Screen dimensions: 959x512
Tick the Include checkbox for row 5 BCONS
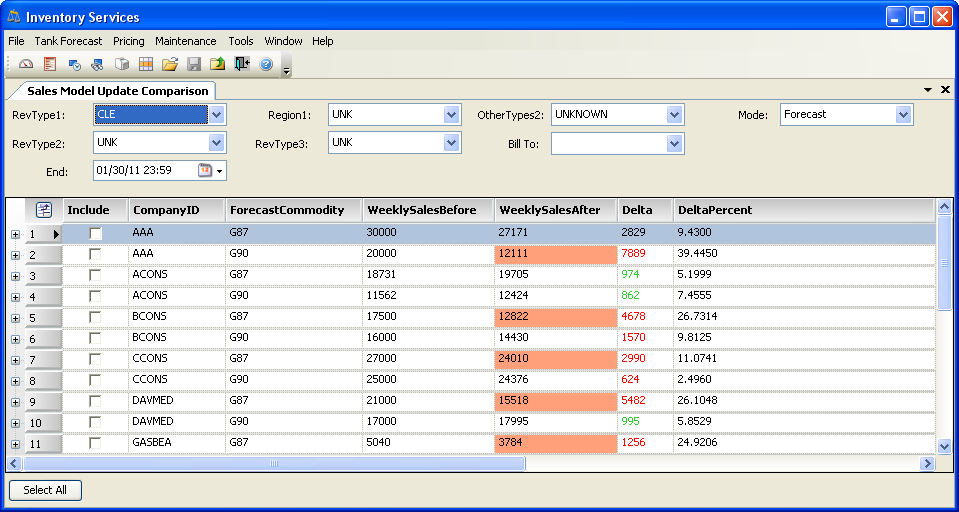[x=95, y=317]
